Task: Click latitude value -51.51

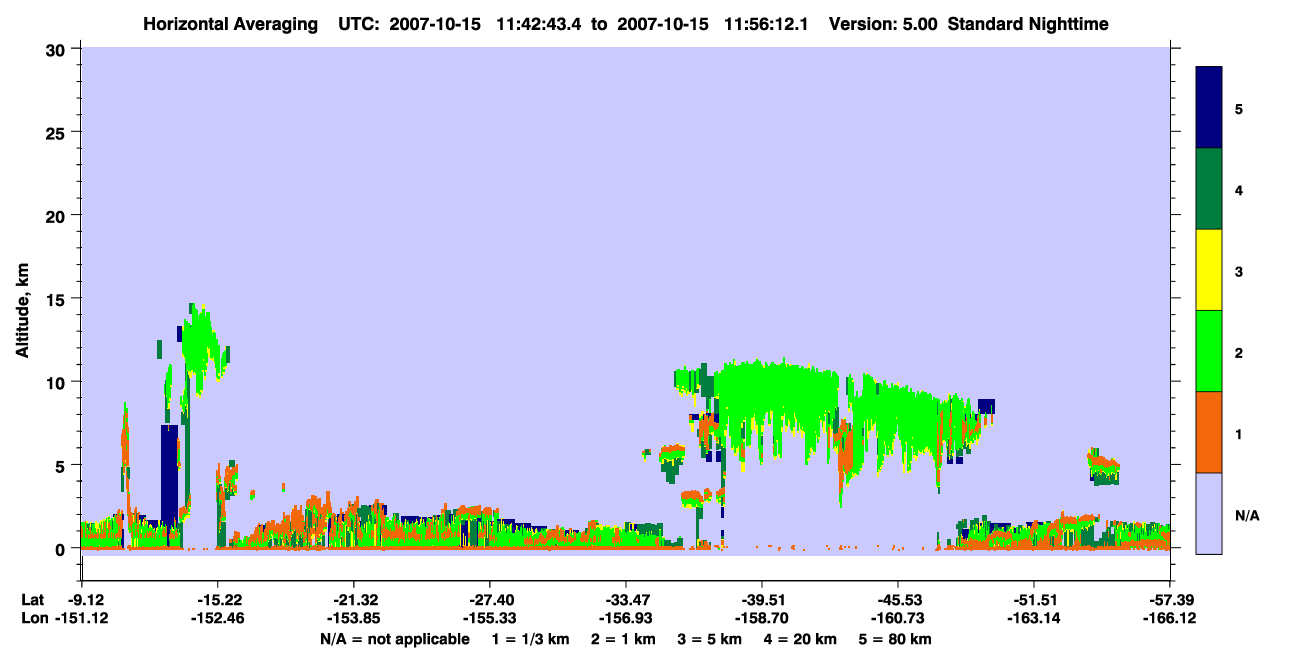Action: (1033, 599)
